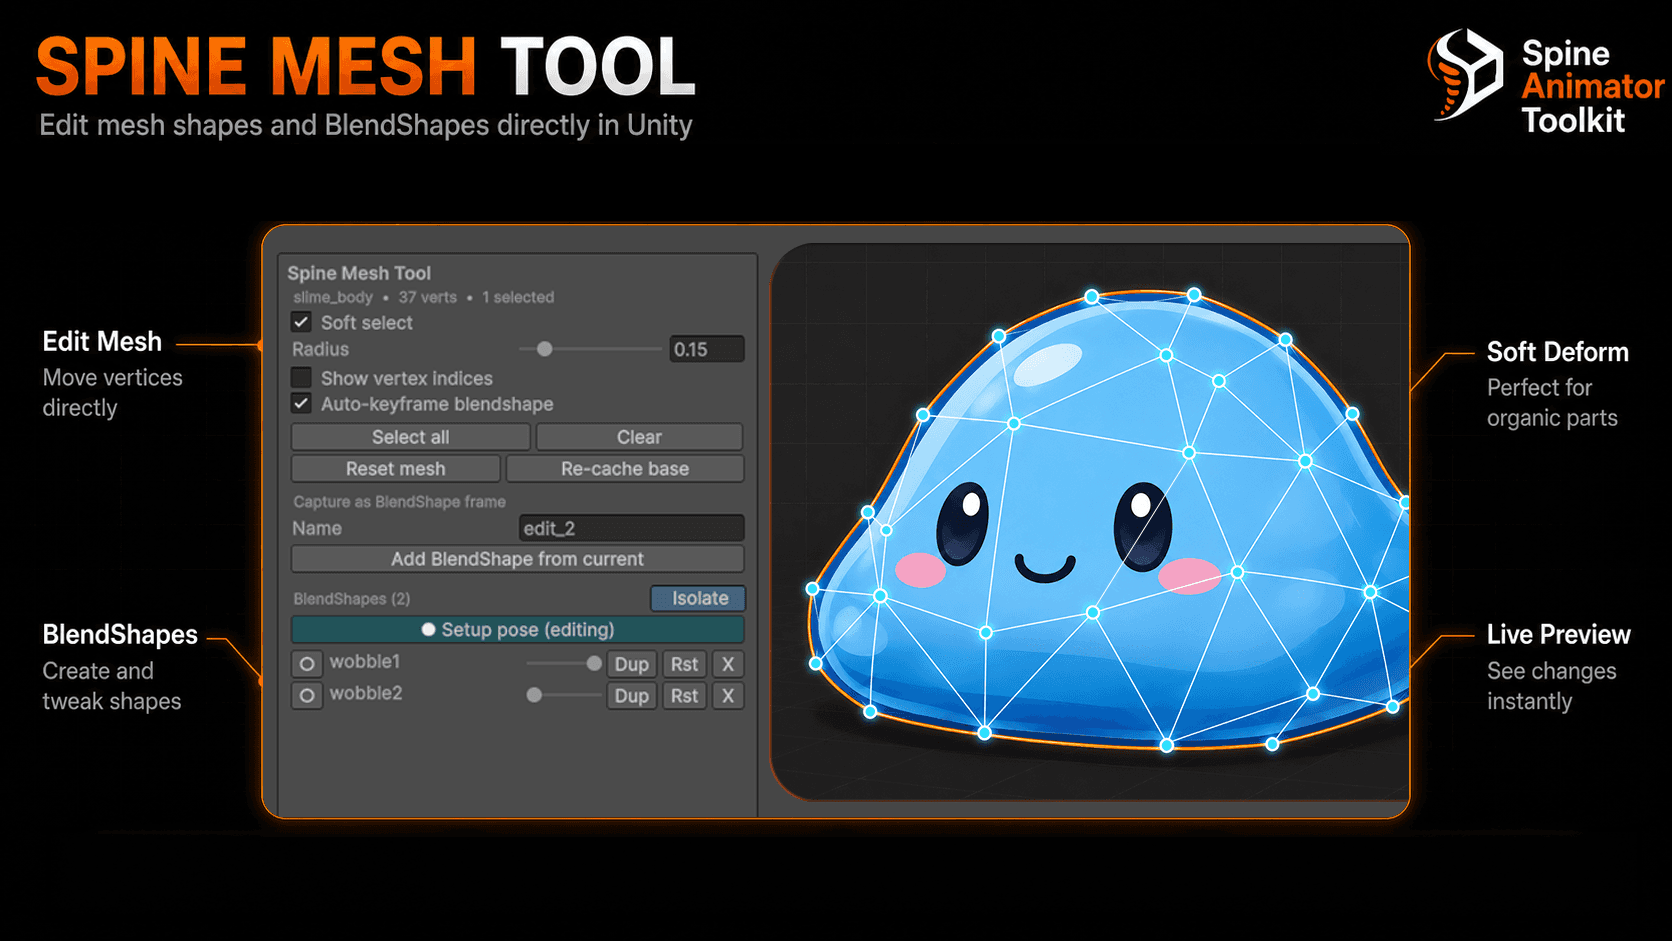Select the wobble2 radio button
This screenshot has width=1672, height=941.
307,695
